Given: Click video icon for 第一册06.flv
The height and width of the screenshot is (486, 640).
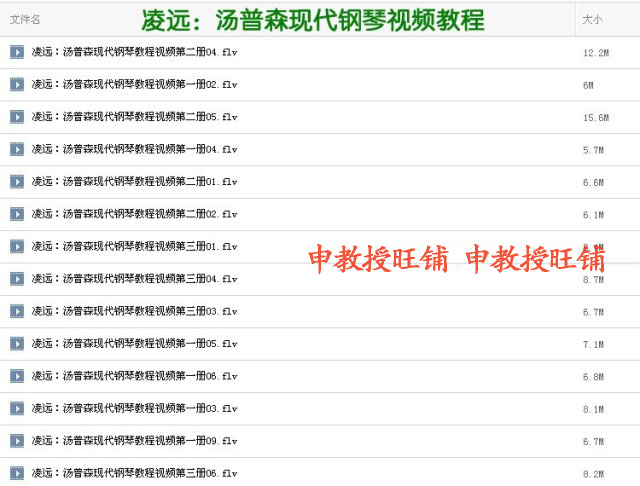Looking at the screenshot, I should 17,376.
